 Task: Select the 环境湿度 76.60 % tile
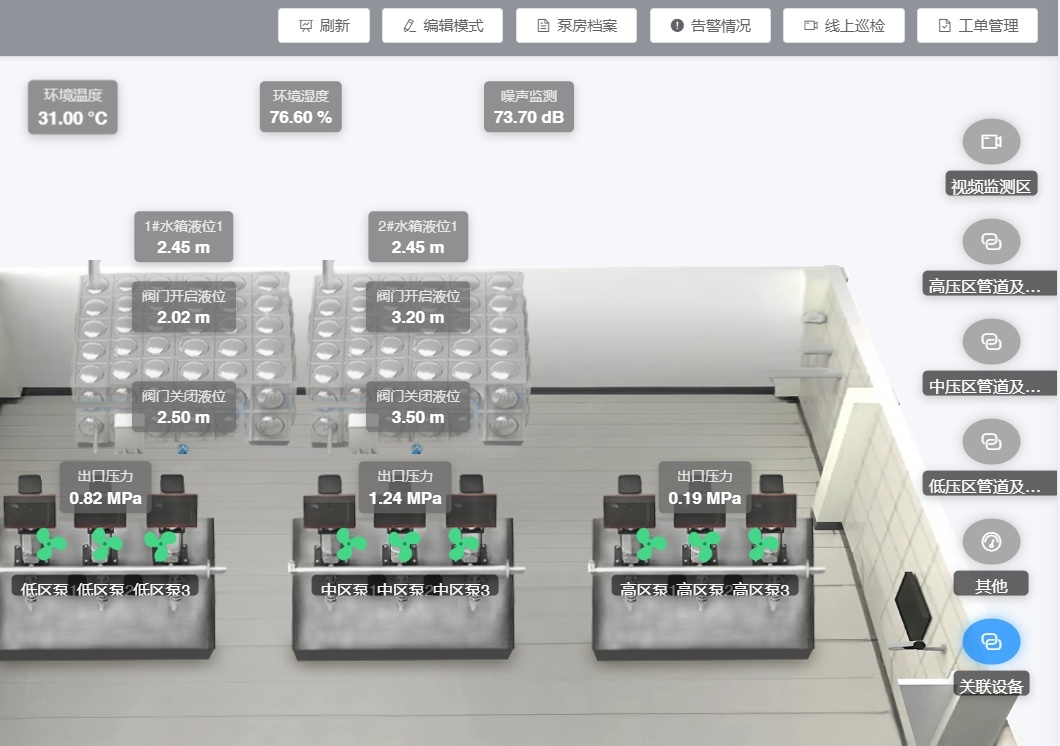coord(301,108)
